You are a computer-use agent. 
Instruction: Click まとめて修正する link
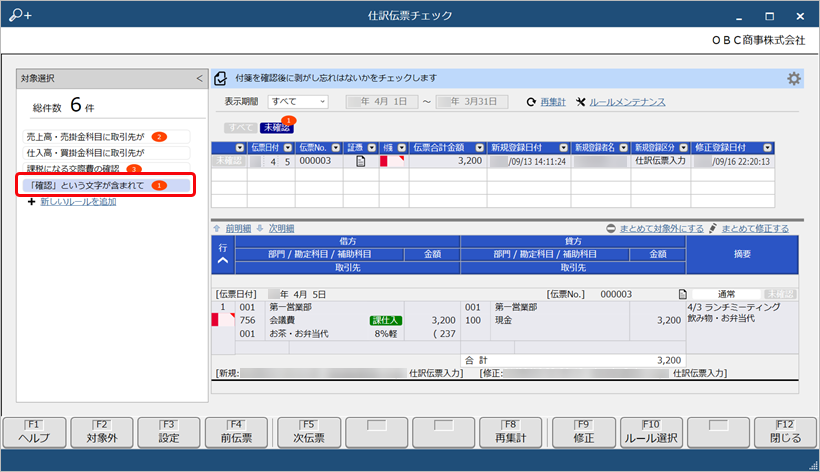click(755, 228)
